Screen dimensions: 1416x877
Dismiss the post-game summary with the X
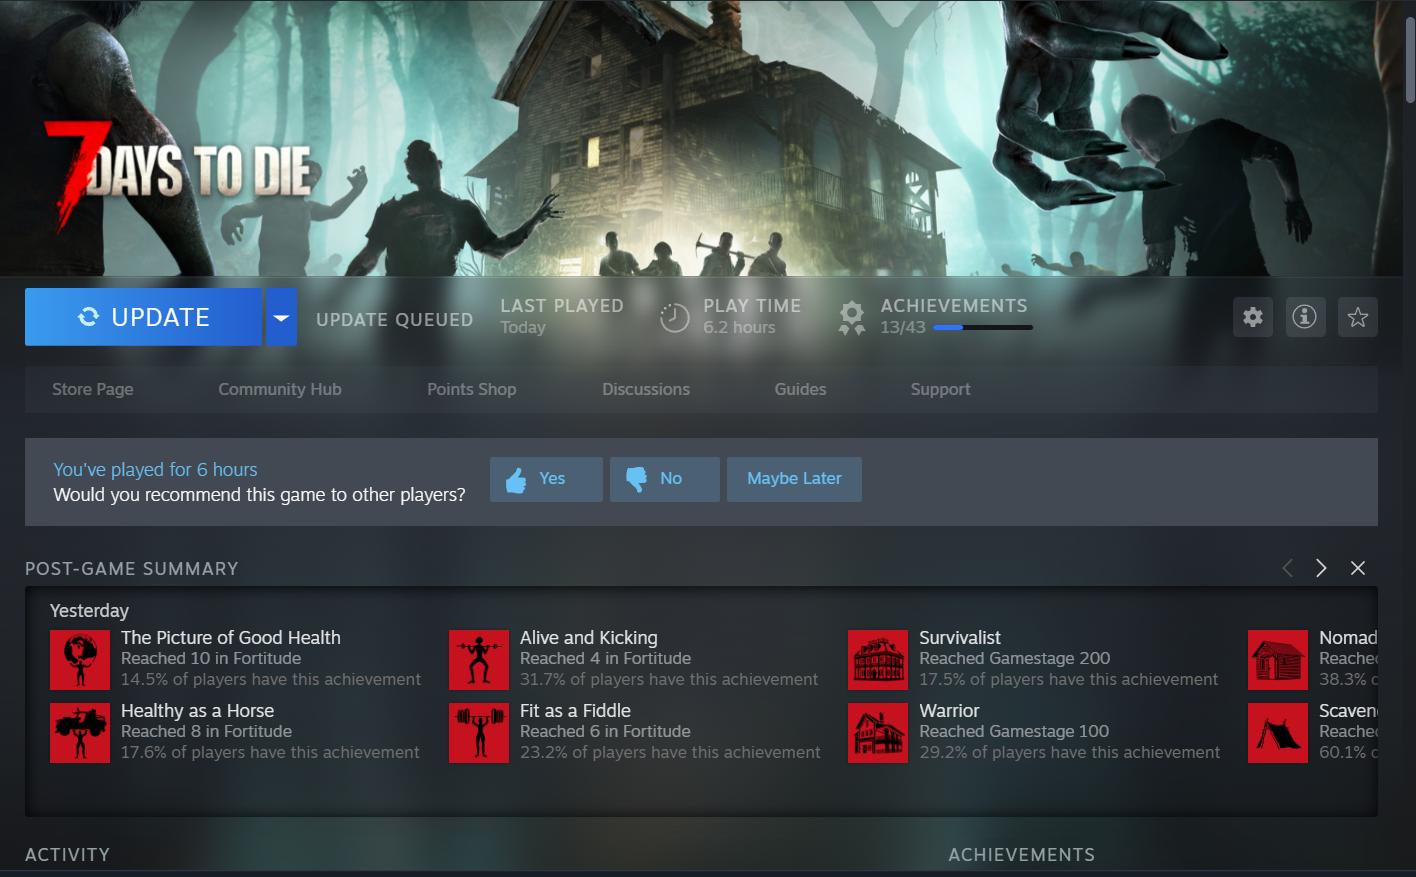tap(1358, 567)
